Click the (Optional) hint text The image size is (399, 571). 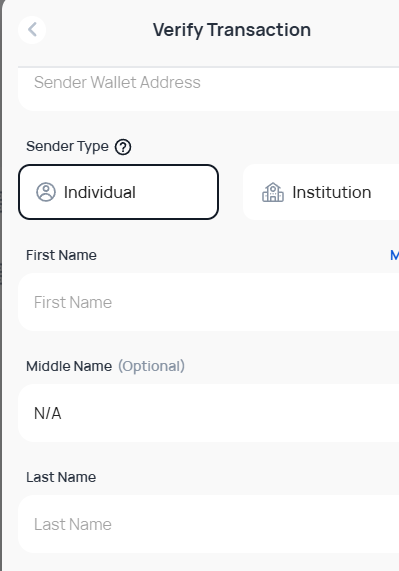151,366
